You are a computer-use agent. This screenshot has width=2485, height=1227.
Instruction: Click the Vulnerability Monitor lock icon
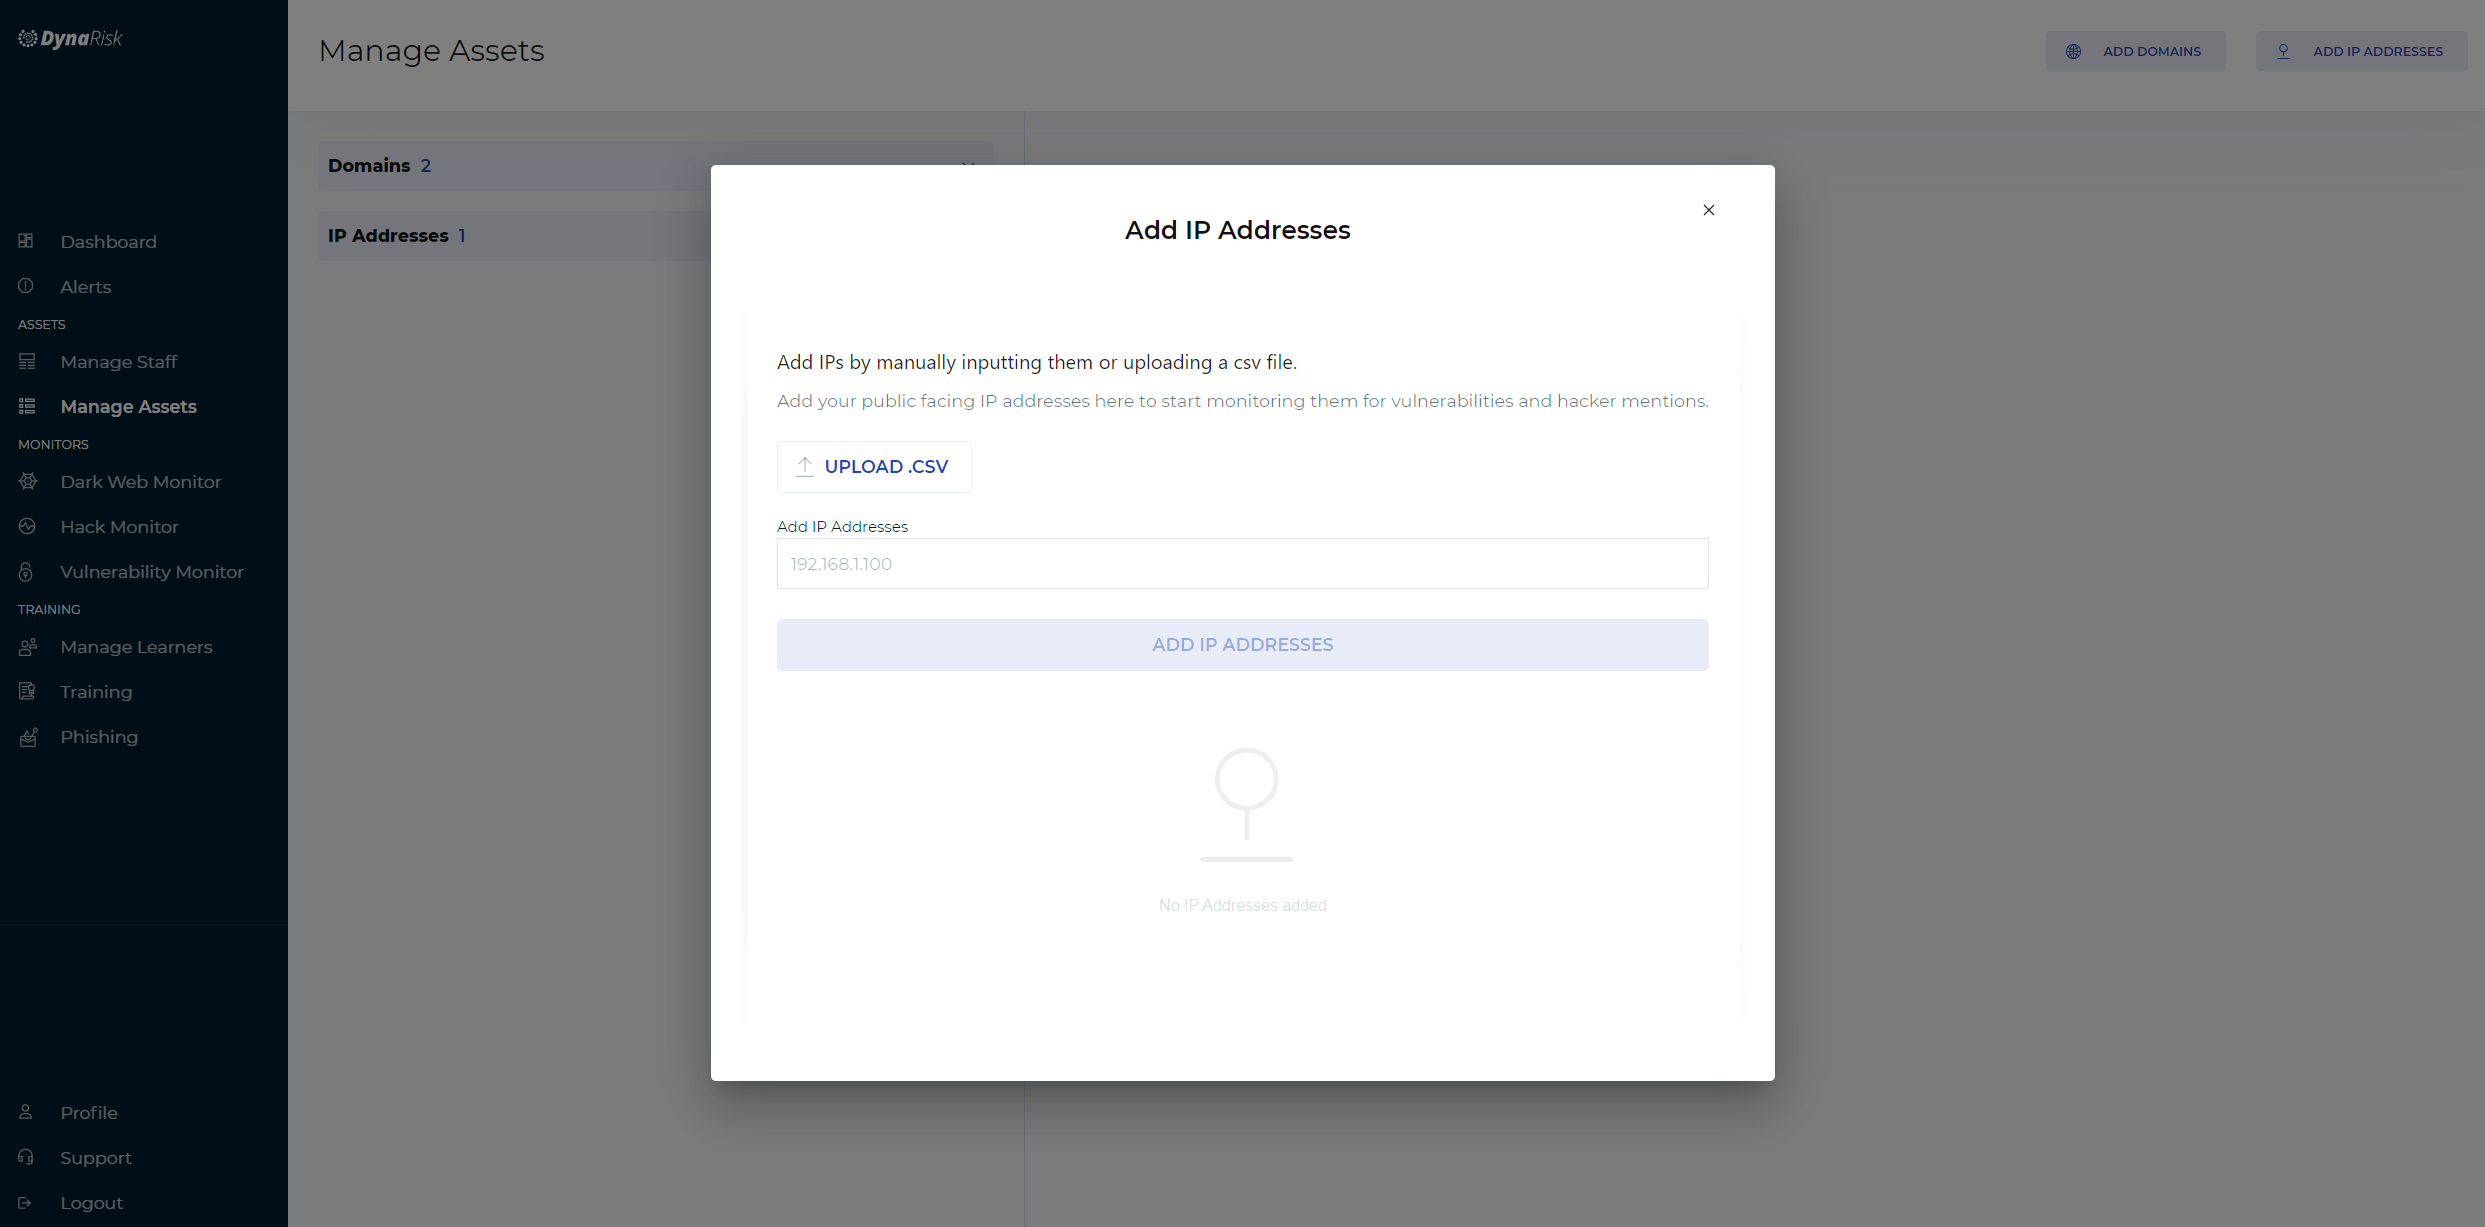tap(26, 572)
